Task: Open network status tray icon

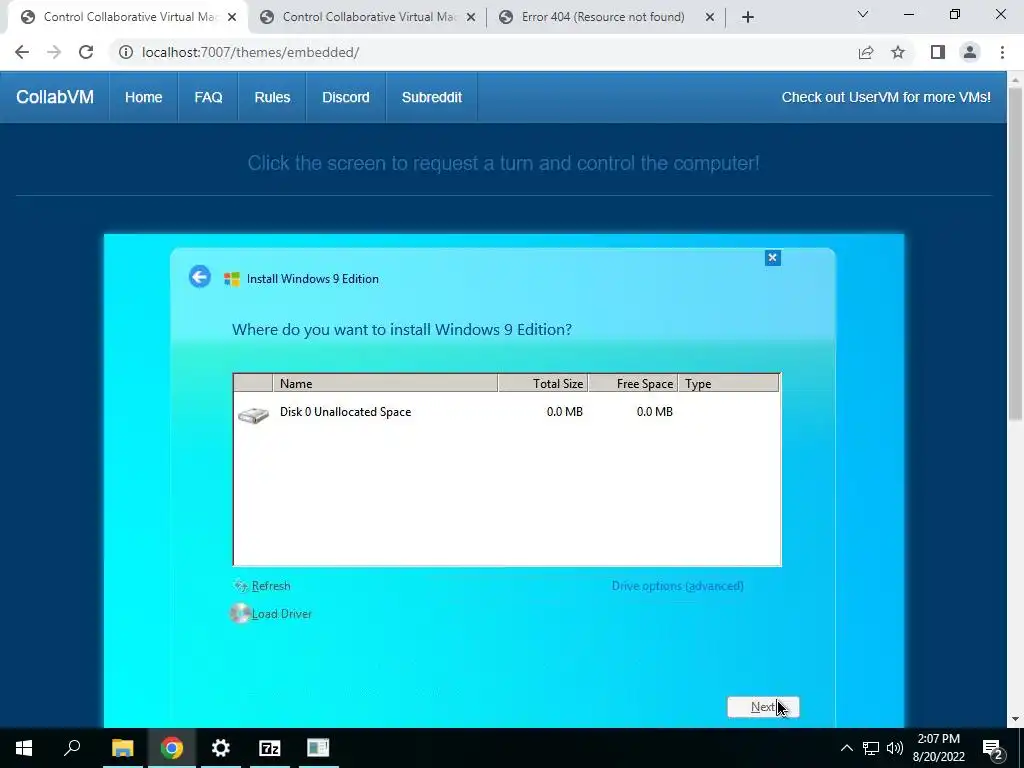Action: click(871, 748)
